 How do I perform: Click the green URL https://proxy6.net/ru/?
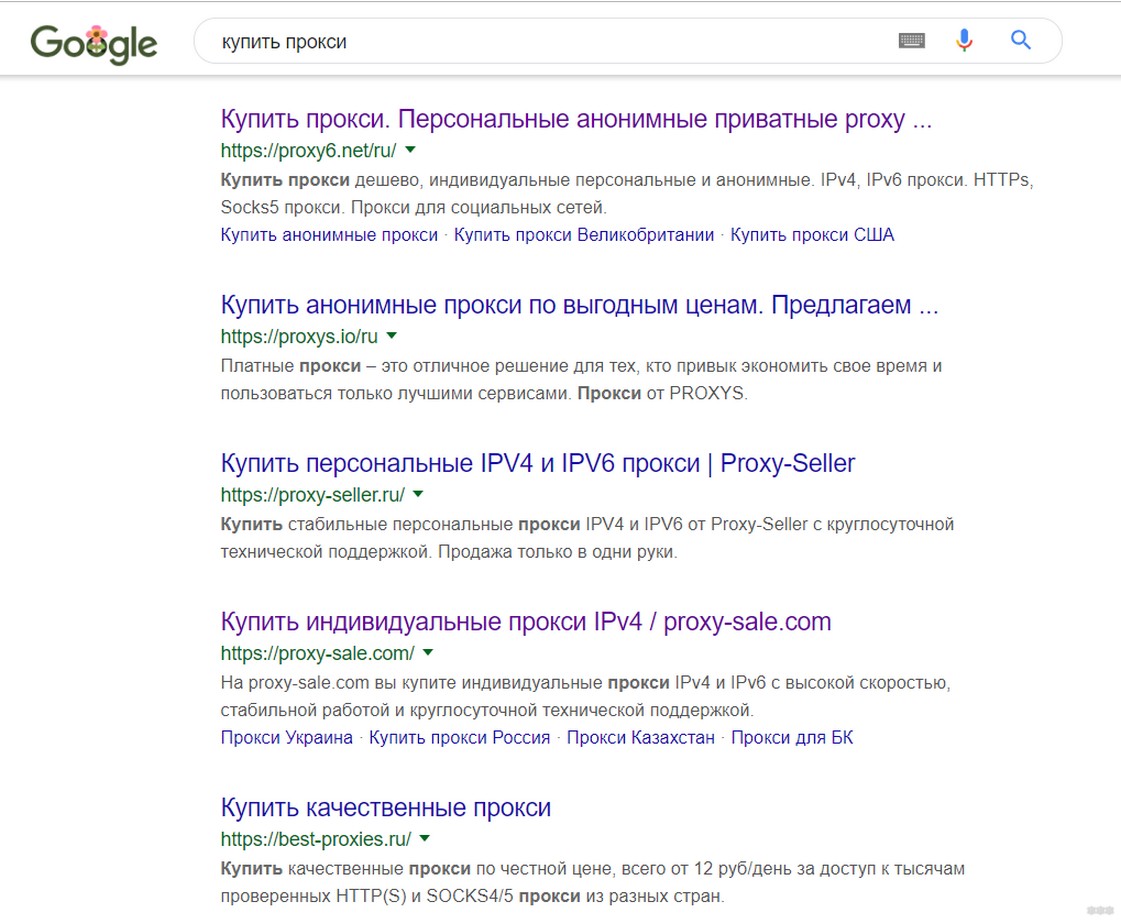pos(308,151)
